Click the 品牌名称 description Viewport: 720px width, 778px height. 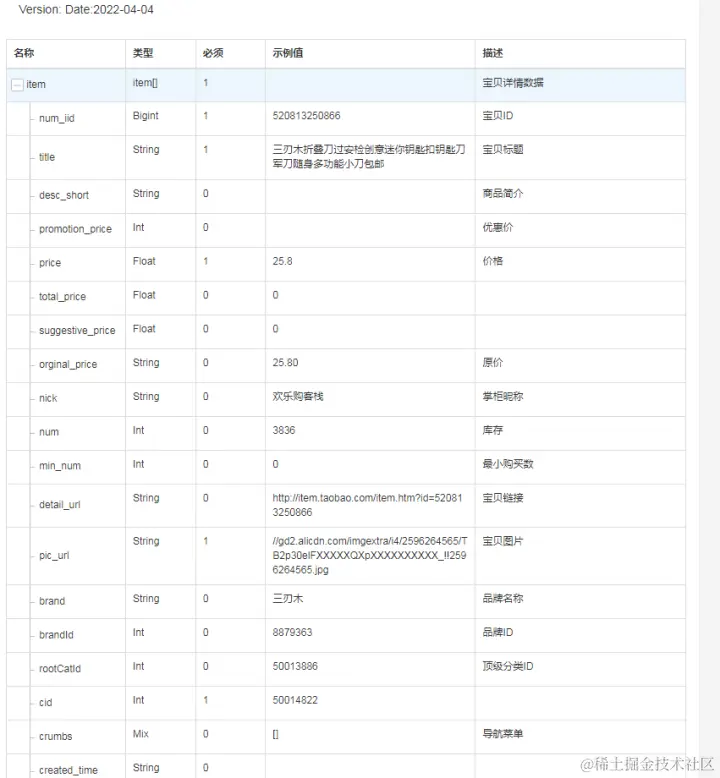point(503,598)
